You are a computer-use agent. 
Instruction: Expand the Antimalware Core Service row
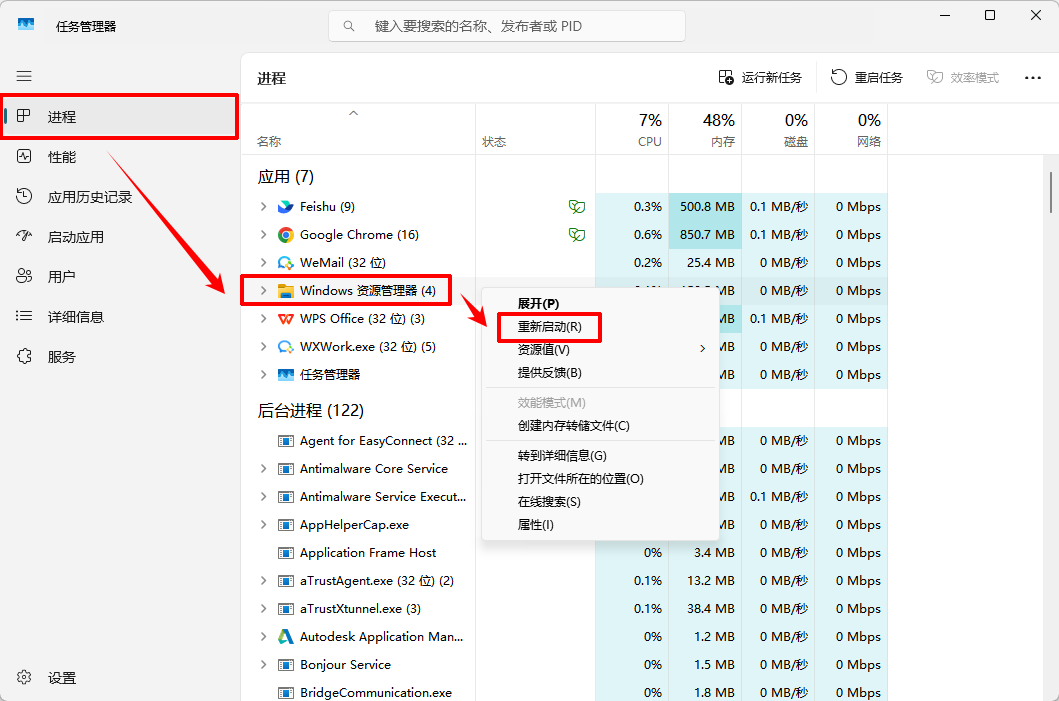click(263, 469)
